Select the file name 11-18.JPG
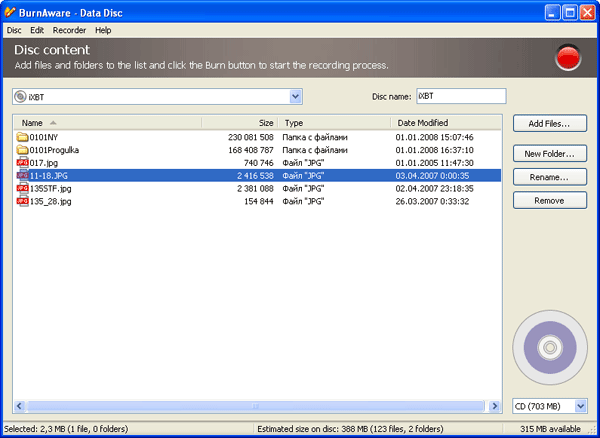Screen dimensions: 600x438 point(49,176)
